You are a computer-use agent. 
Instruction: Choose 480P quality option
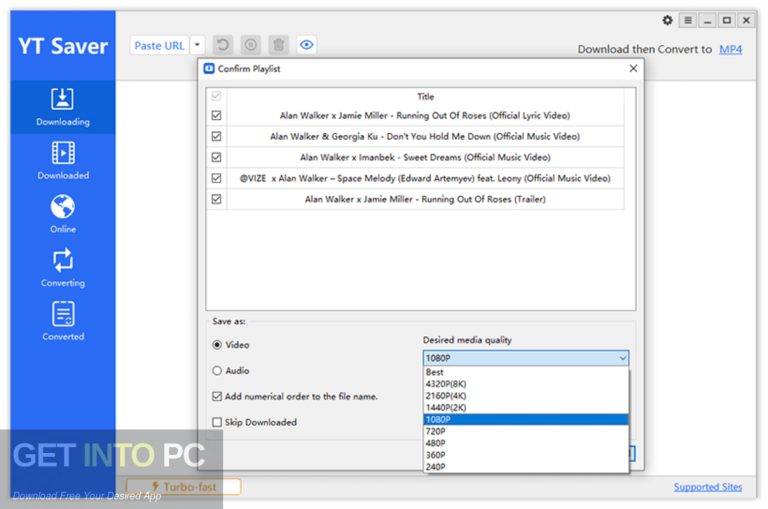pyautogui.click(x=526, y=443)
